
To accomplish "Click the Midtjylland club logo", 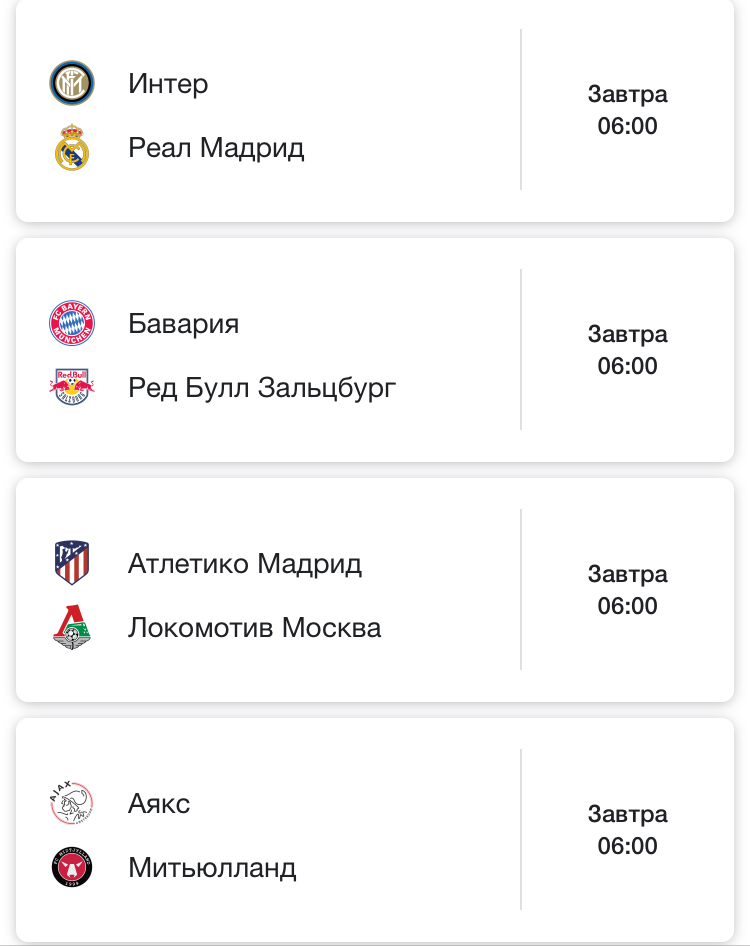I will (72, 868).
